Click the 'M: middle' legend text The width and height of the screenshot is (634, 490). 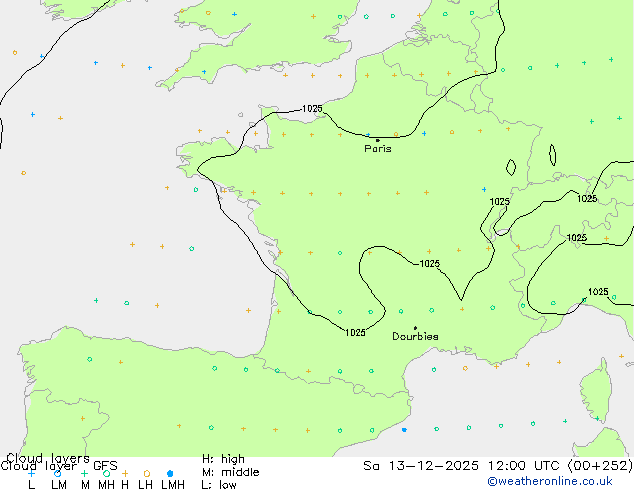tap(230, 472)
